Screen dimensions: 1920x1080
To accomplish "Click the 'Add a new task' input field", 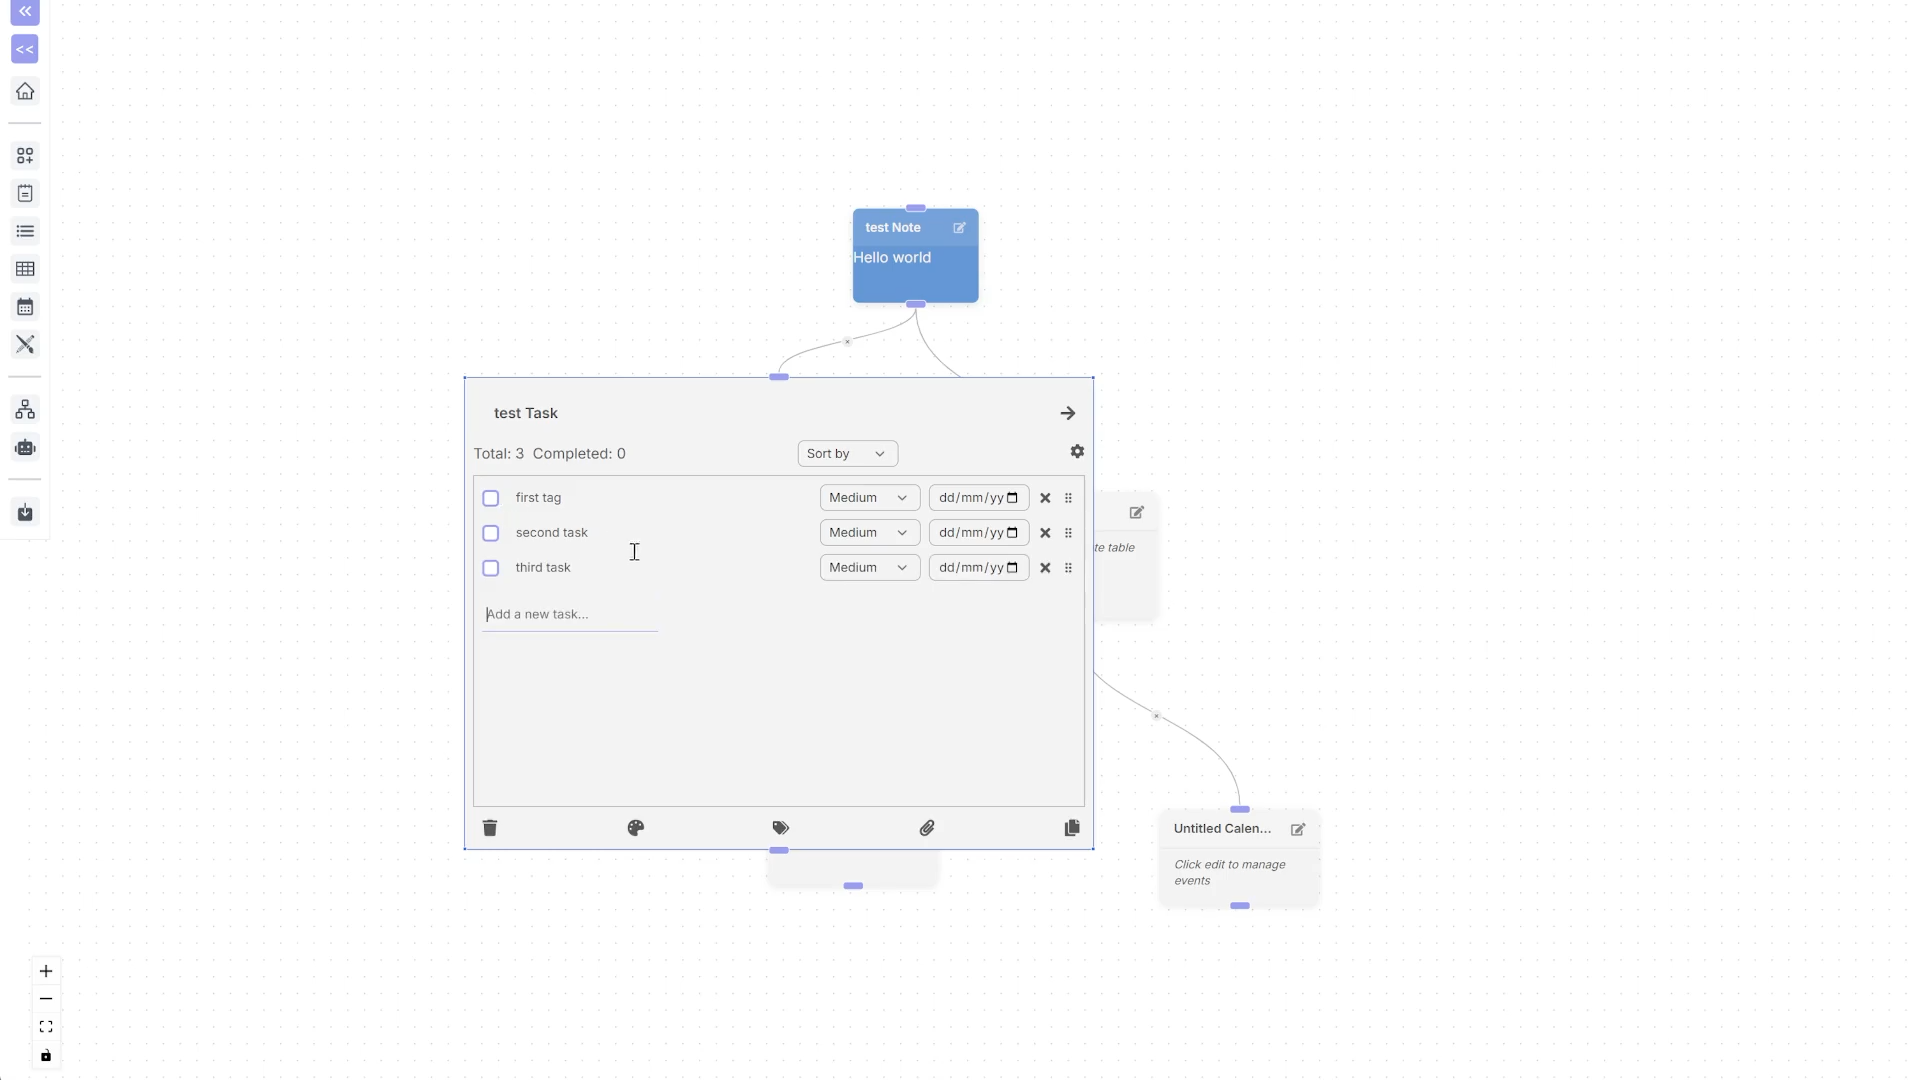I will [x=570, y=614].
